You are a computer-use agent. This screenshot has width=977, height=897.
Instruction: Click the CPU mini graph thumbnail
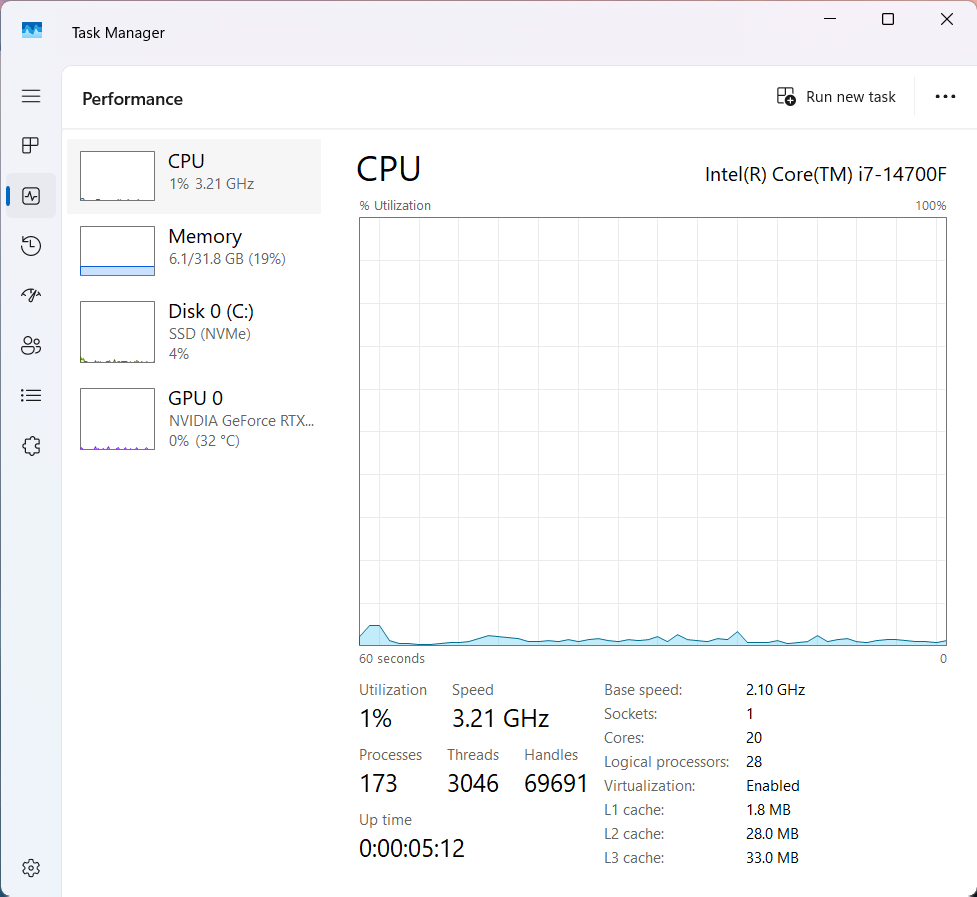tap(117, 176)
